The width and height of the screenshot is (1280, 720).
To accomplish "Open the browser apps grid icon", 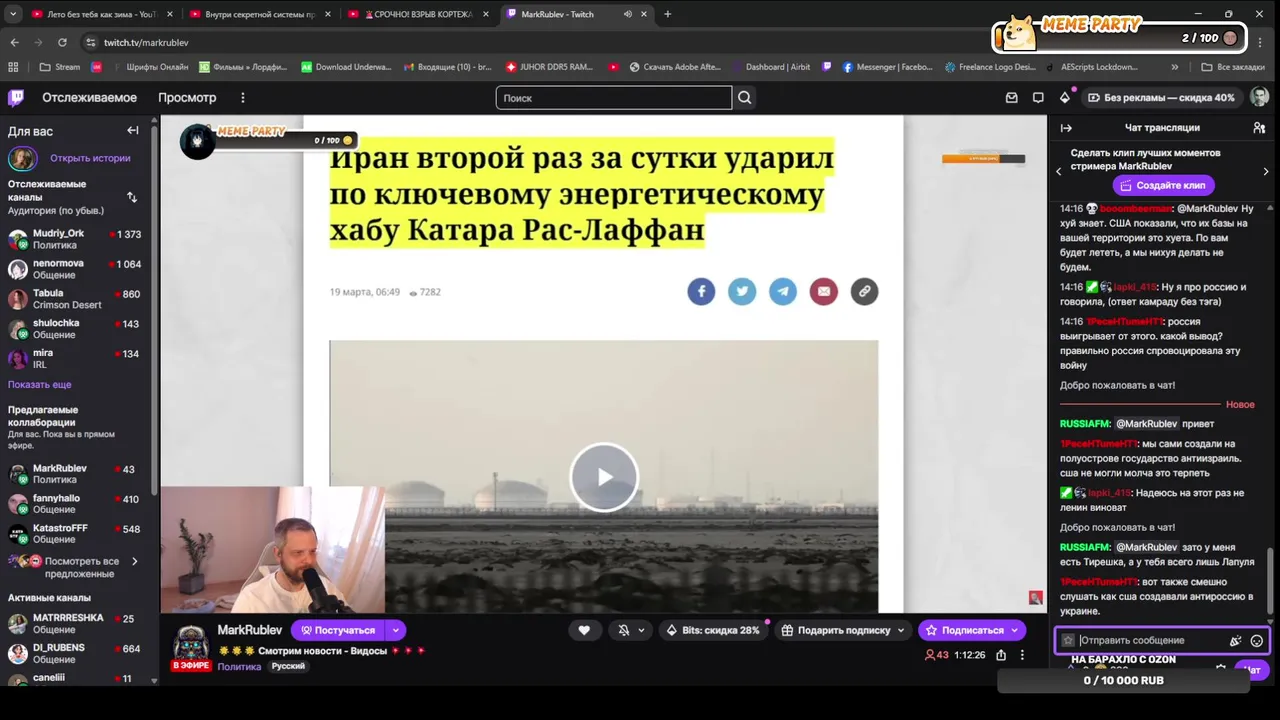I will (13, 67).
